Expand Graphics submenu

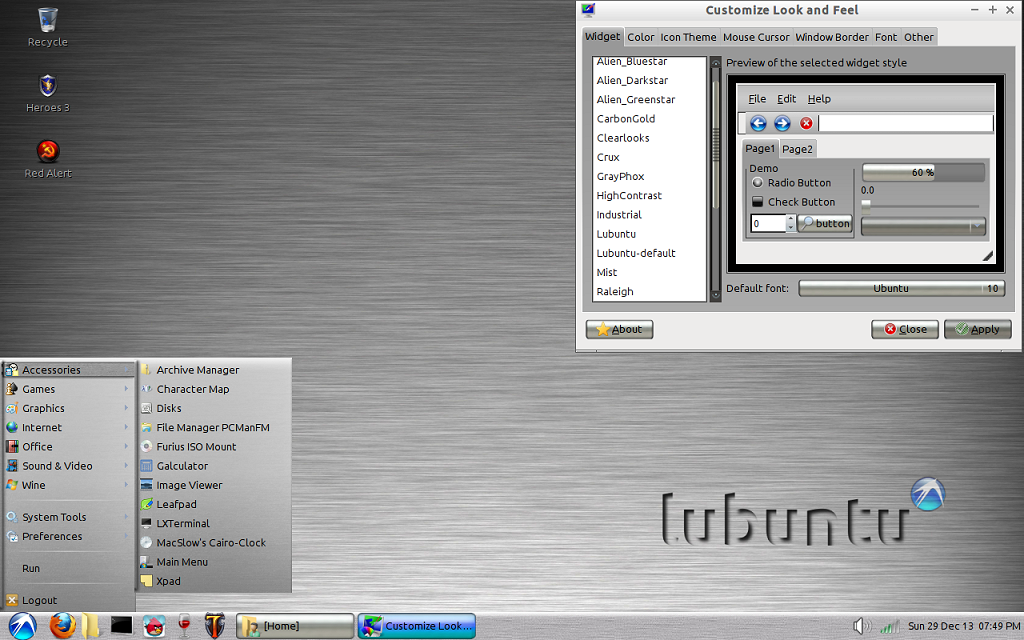pos(68,408)
